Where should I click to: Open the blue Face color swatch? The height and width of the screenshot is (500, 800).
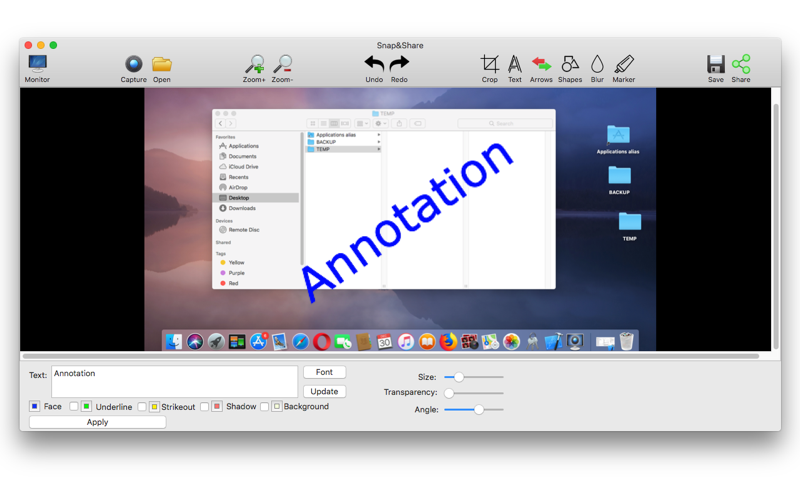pyautogui.click(x=35, y=406)
